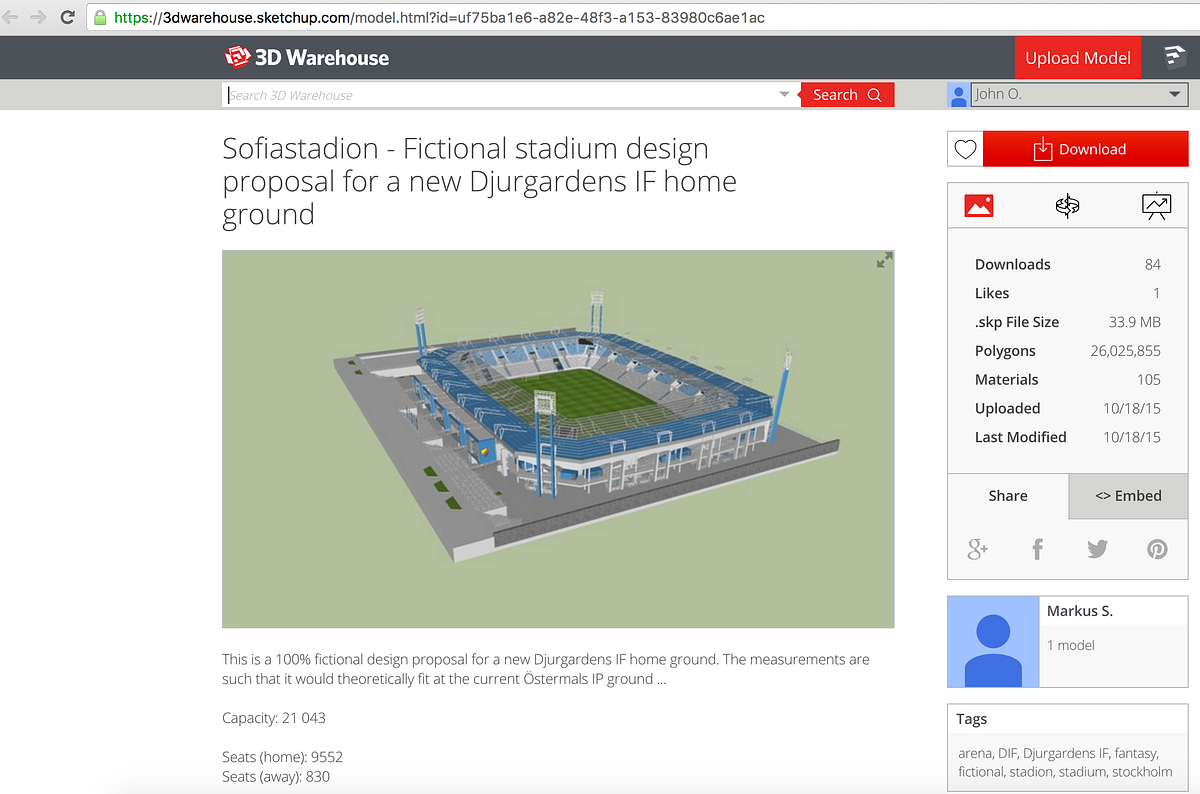The image size is (1200, 794).
Task: Click the stockholm tag
Action: click(1140, 772)
